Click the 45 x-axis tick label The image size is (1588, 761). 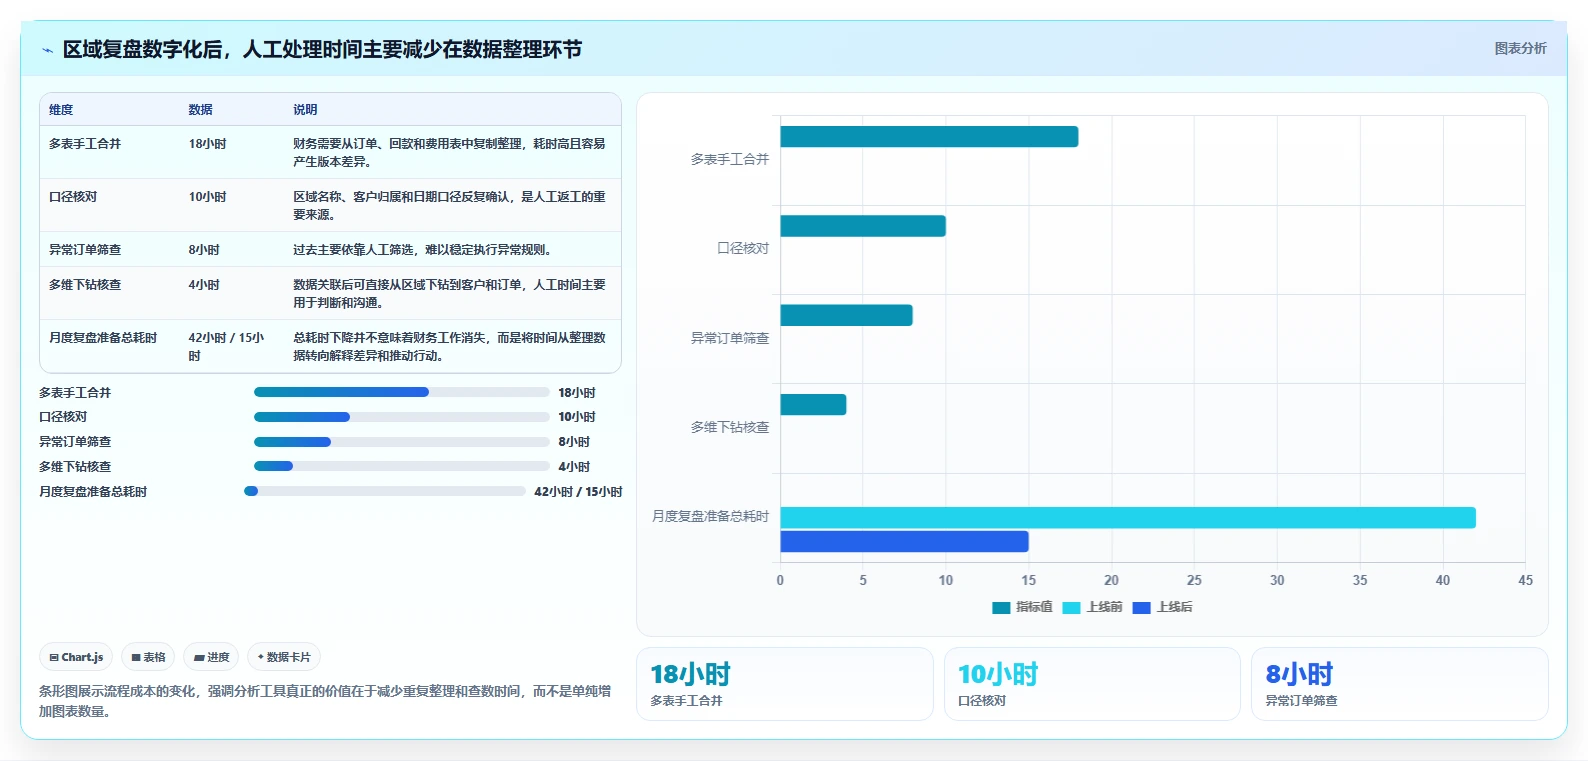coord(1525,580)
